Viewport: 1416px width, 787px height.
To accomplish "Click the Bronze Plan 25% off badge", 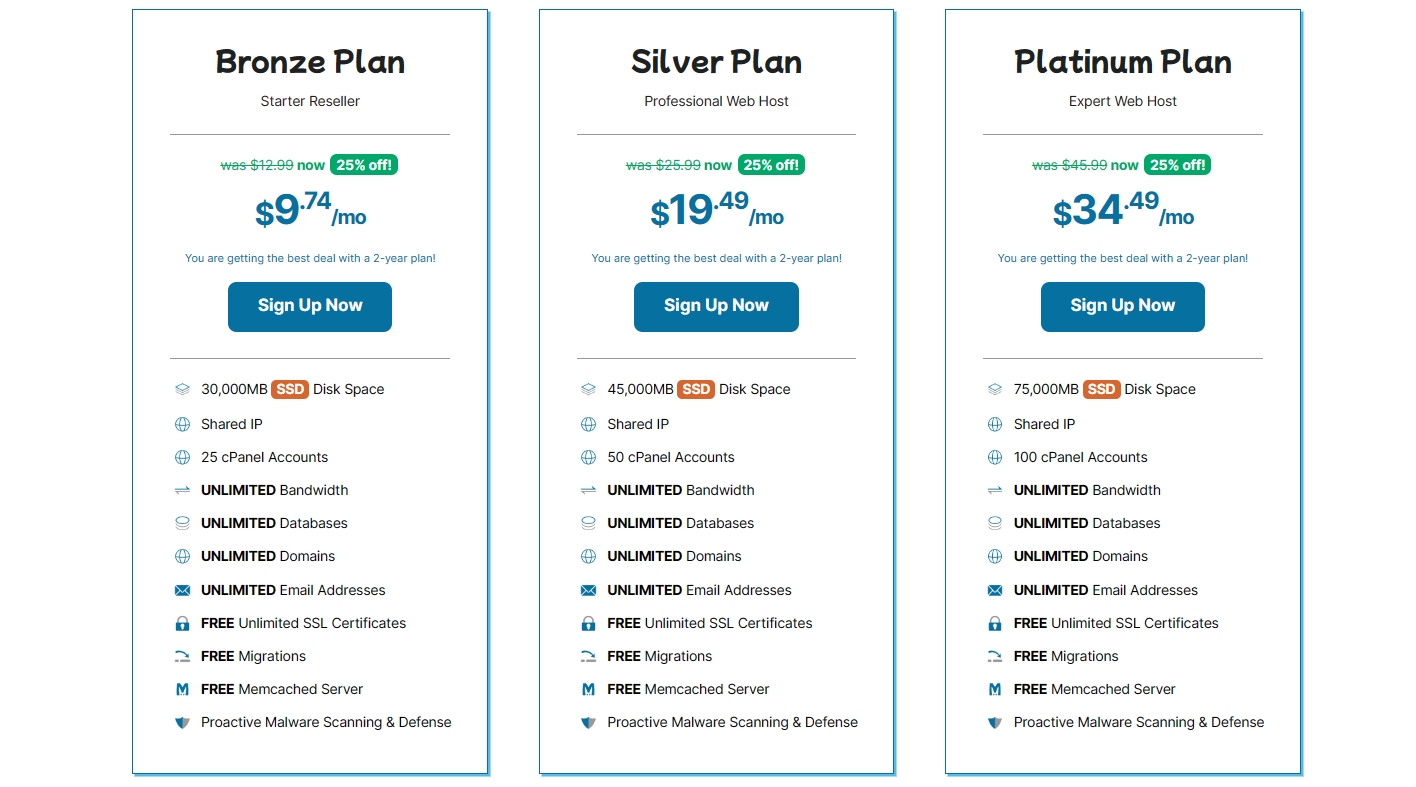I will click(x=364, y=165).
